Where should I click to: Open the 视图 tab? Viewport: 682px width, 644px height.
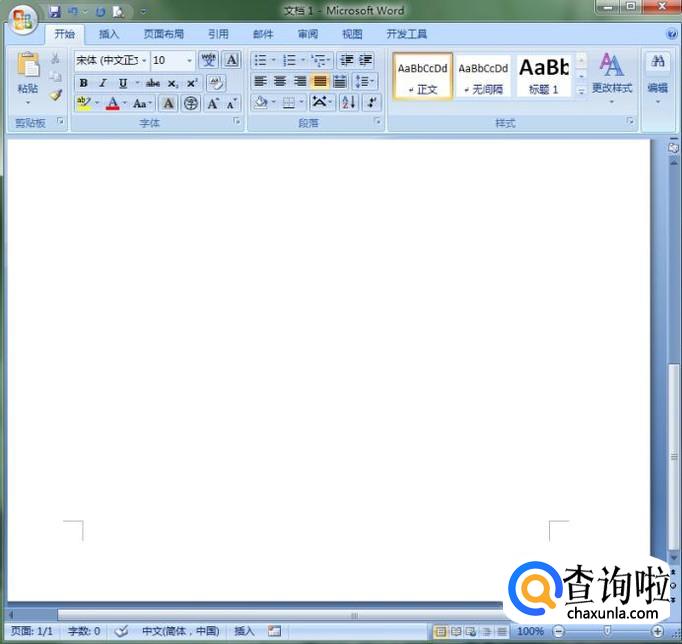tap(352, 34)
